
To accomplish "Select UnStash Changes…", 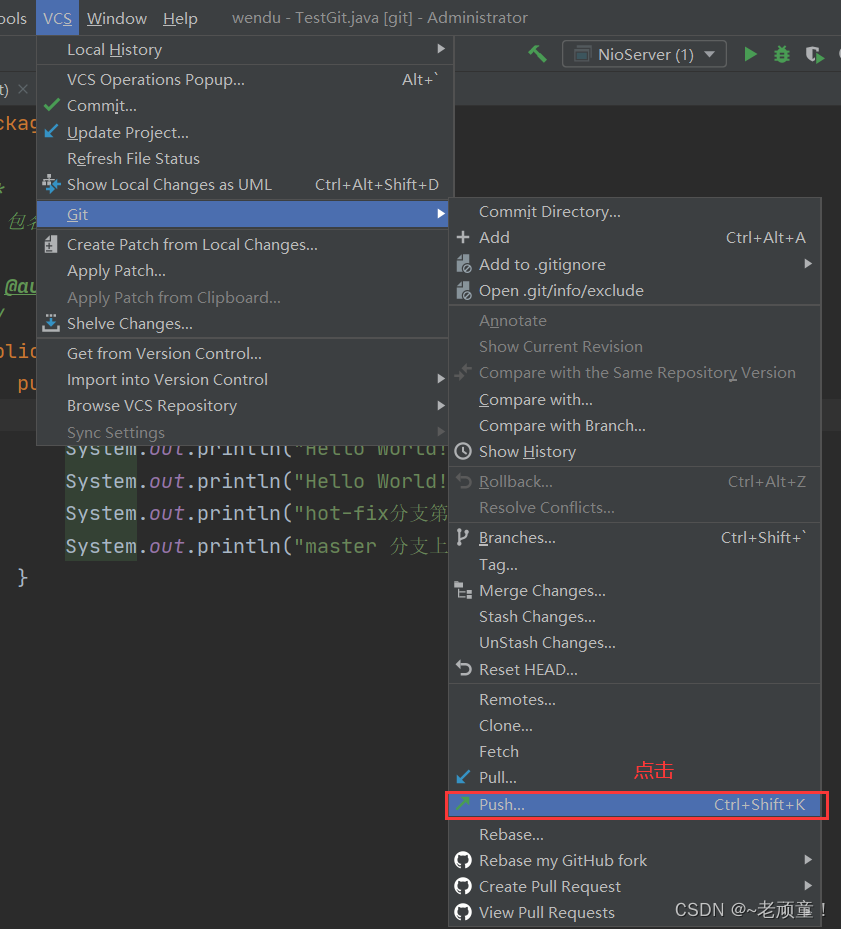I will (635, 643).
